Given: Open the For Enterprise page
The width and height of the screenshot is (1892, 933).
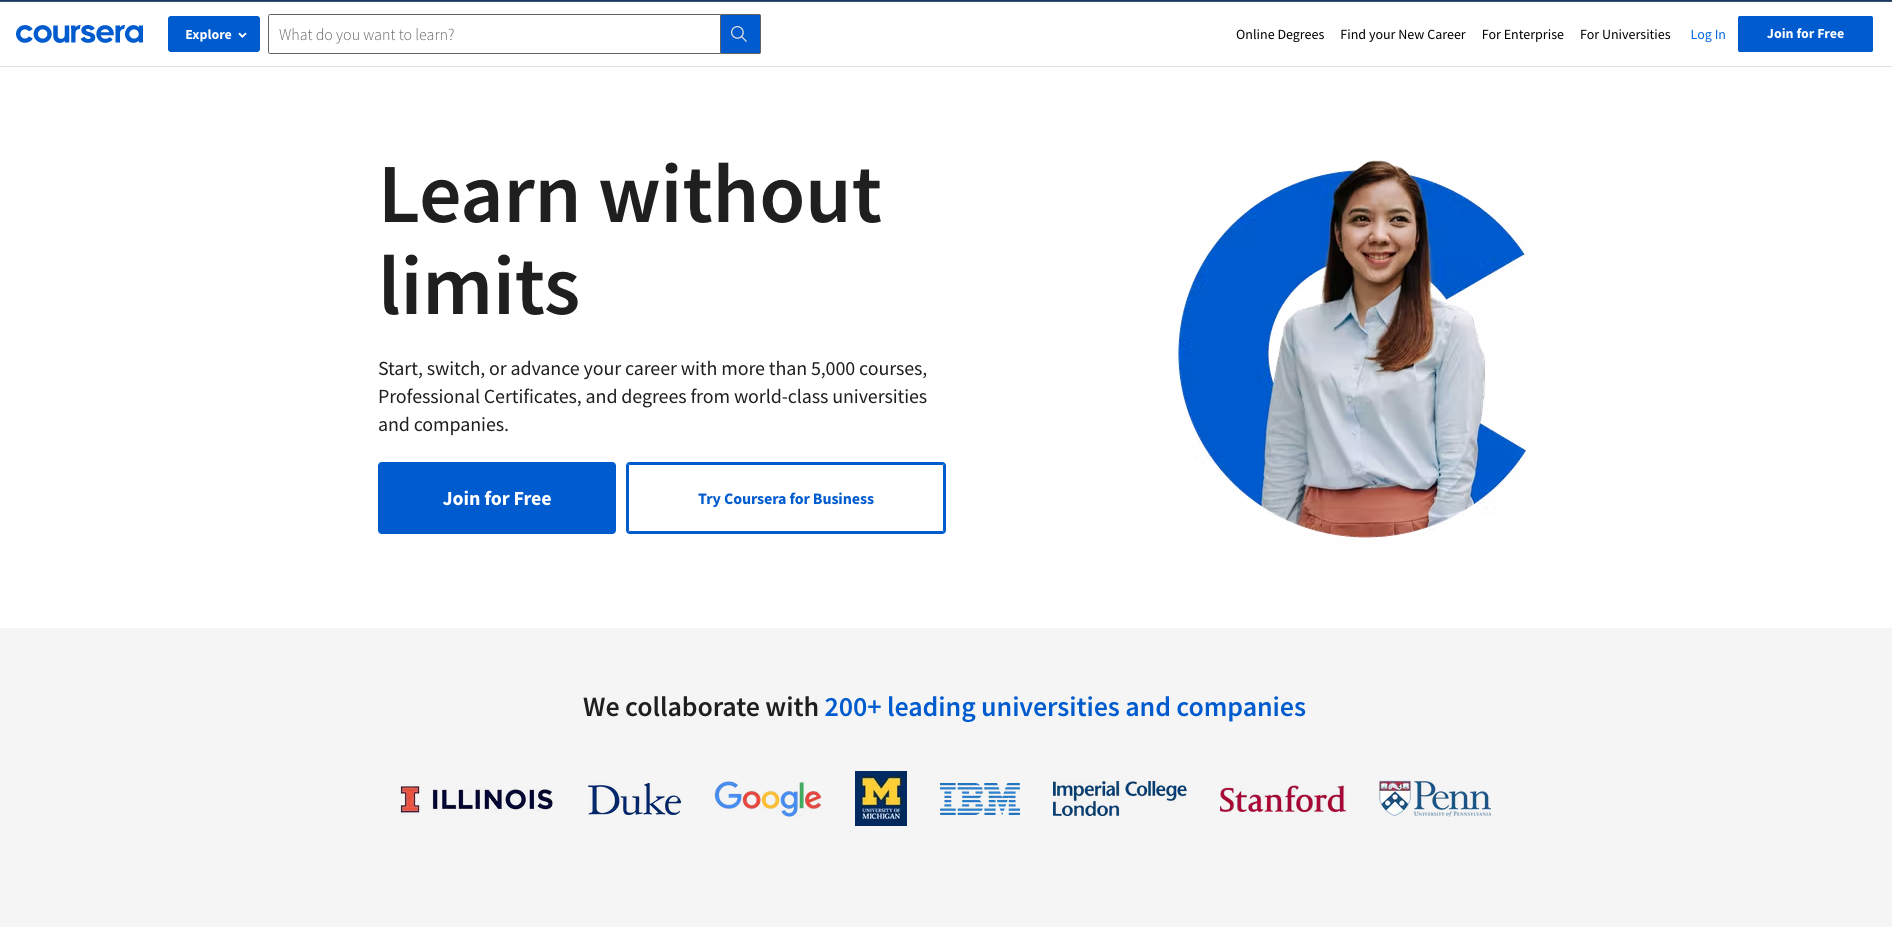Looking at the screenshot, I should click(1523, 34).
